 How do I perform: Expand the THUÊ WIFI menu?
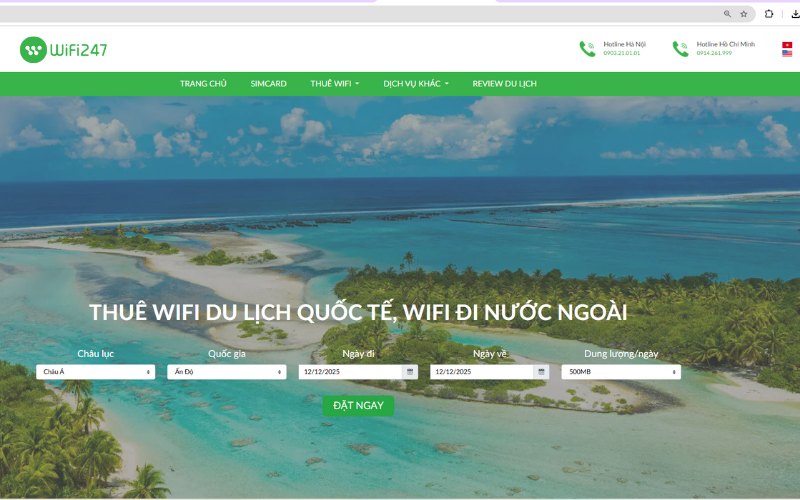[x=335, y=84]
